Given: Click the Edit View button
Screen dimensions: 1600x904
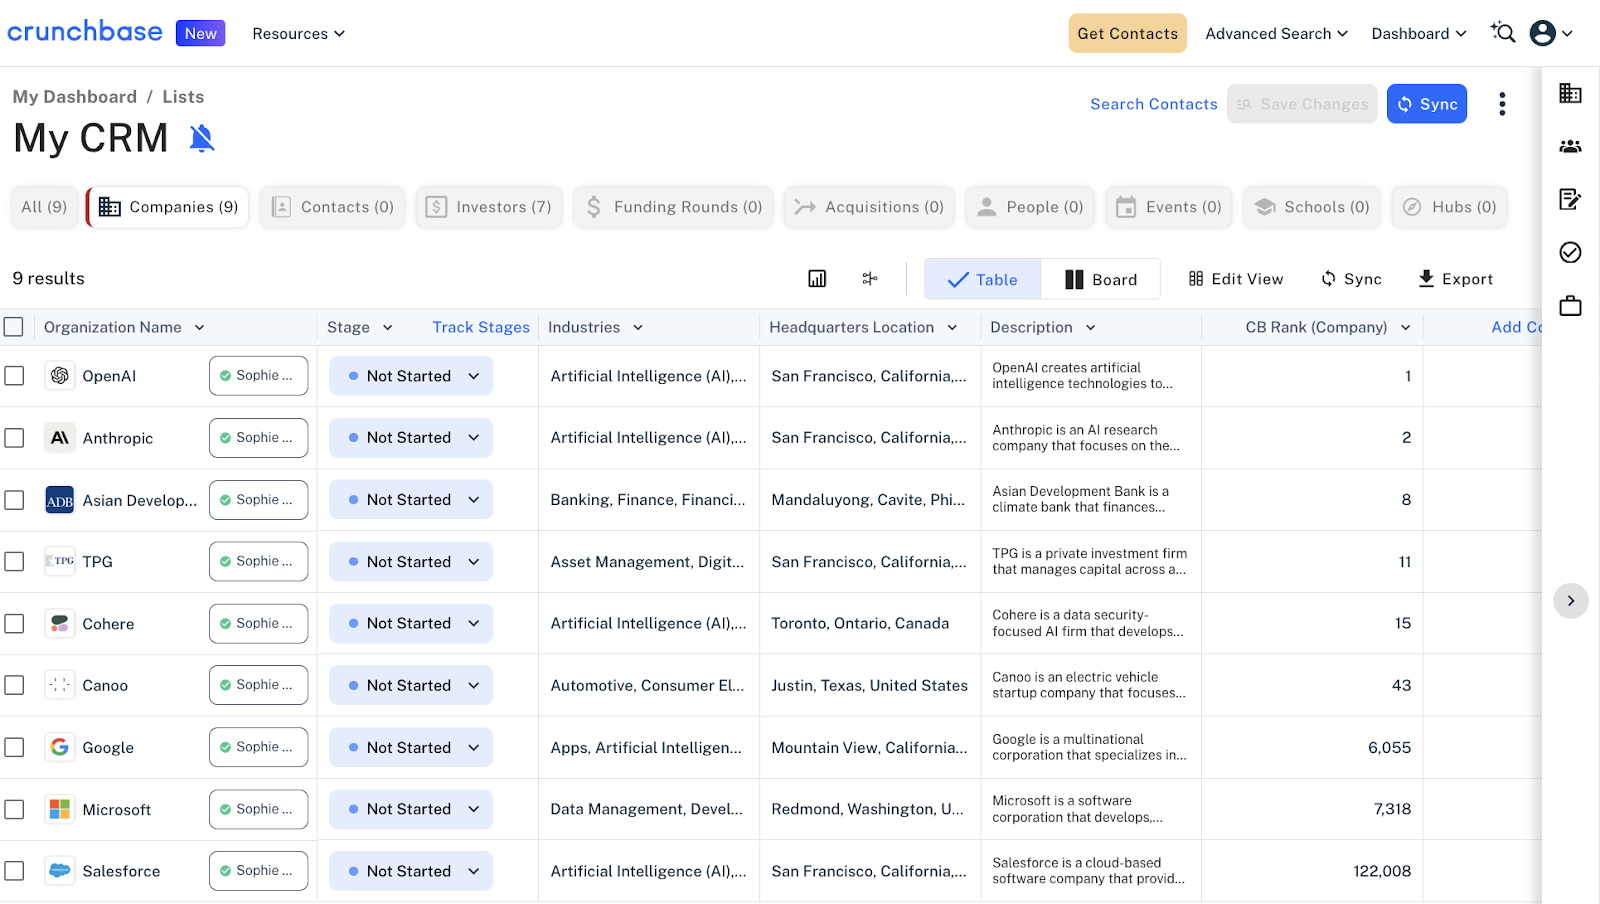Looking at the screenshot, I should tap(1236, 279).
